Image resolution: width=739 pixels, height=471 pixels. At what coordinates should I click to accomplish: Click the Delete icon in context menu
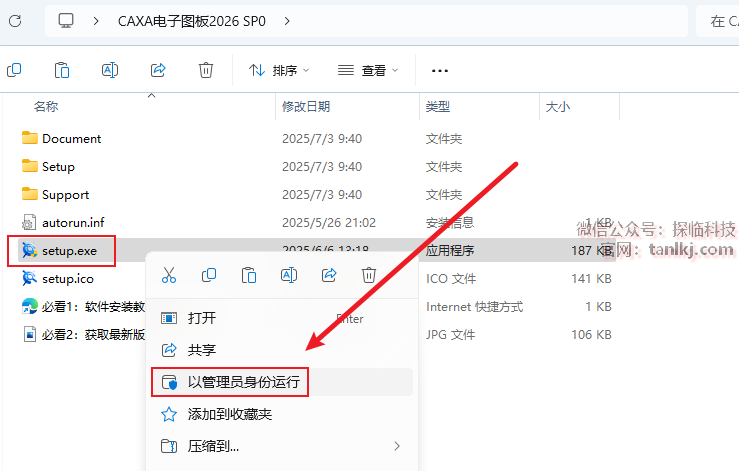369,275
